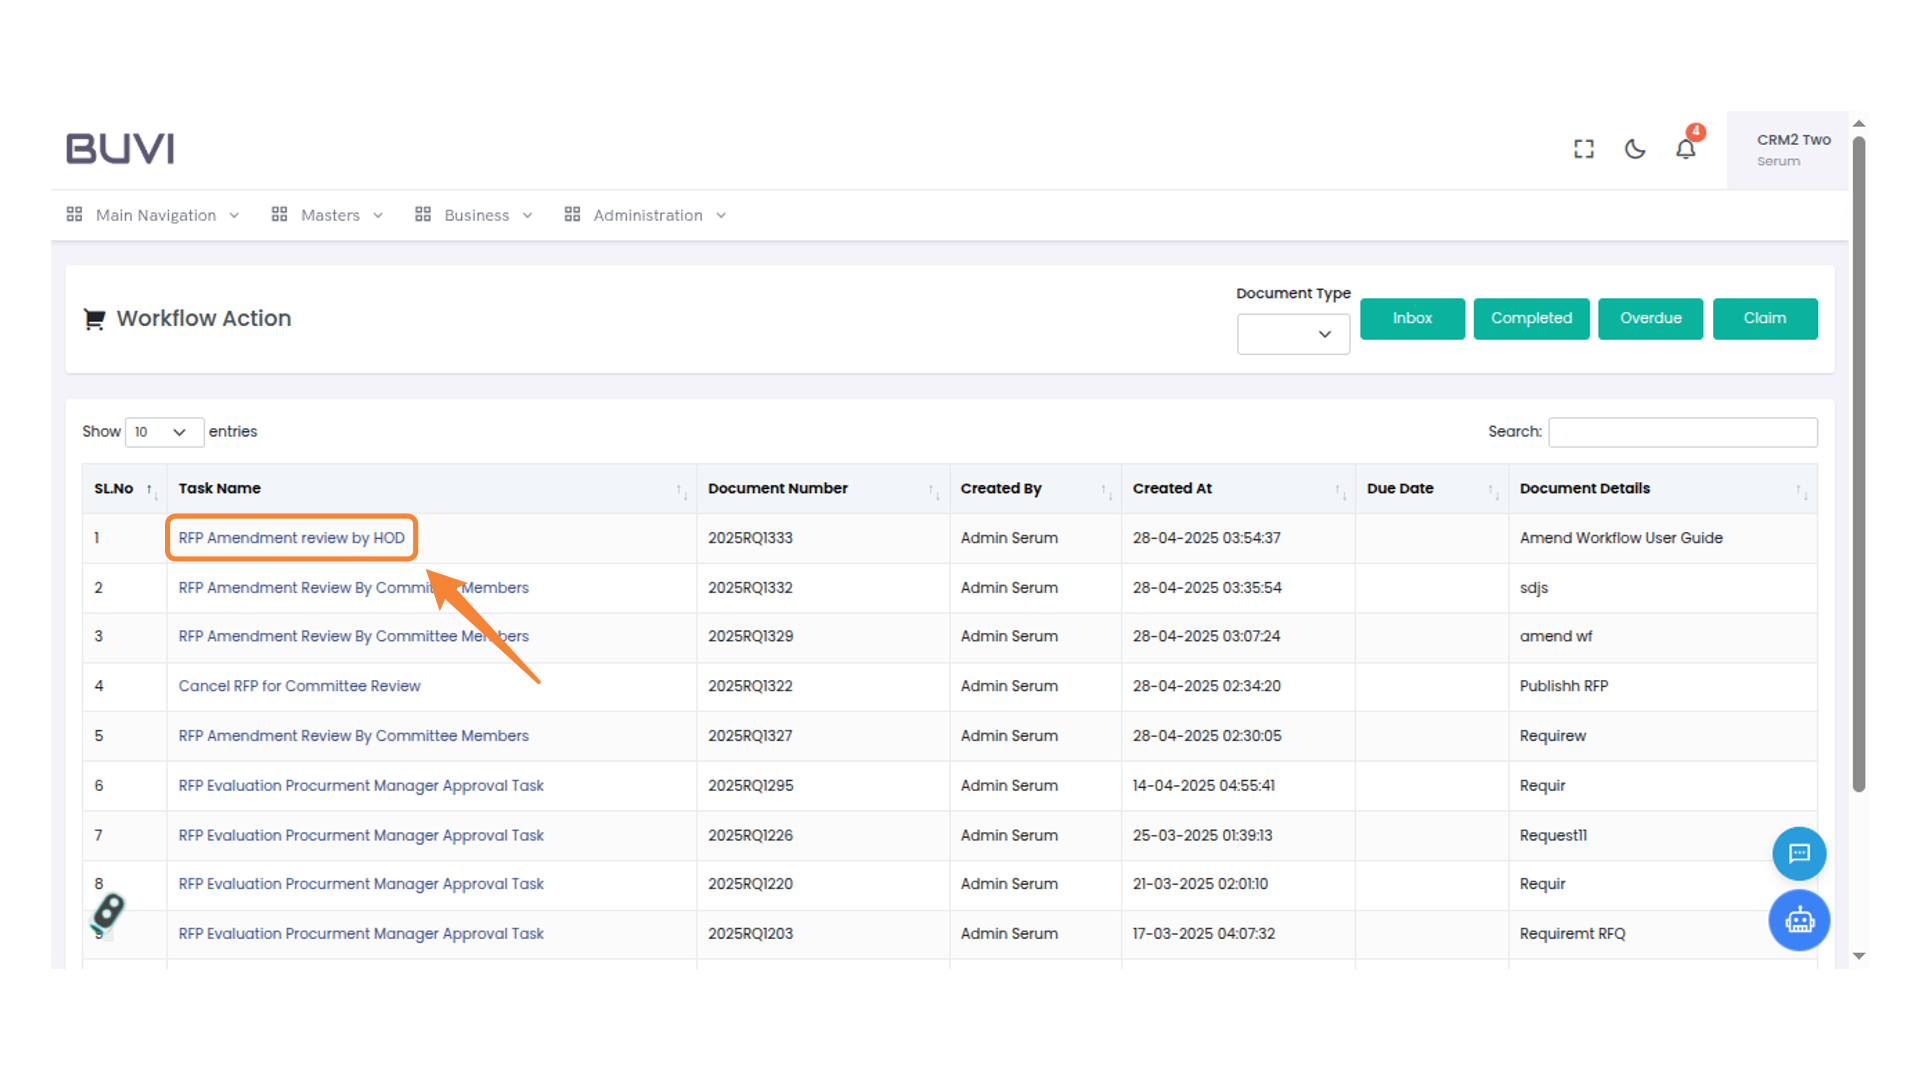This screenshot has width=1920, height=1080.
Task: Open the Administration menu
Action: click(647, 215)
